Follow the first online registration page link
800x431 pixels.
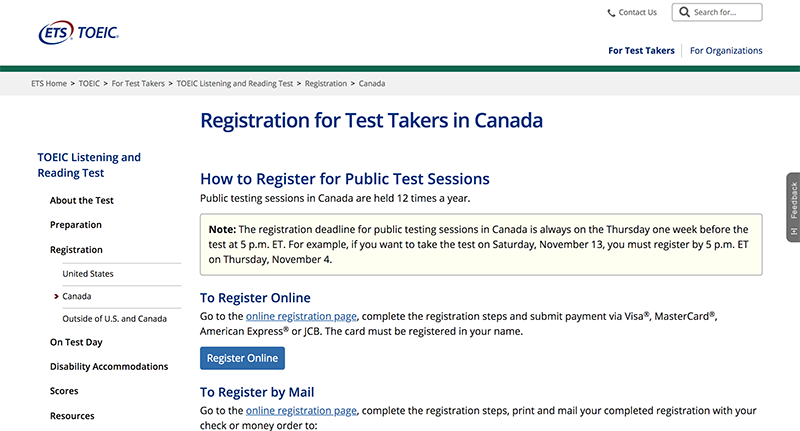coord(301,316)
